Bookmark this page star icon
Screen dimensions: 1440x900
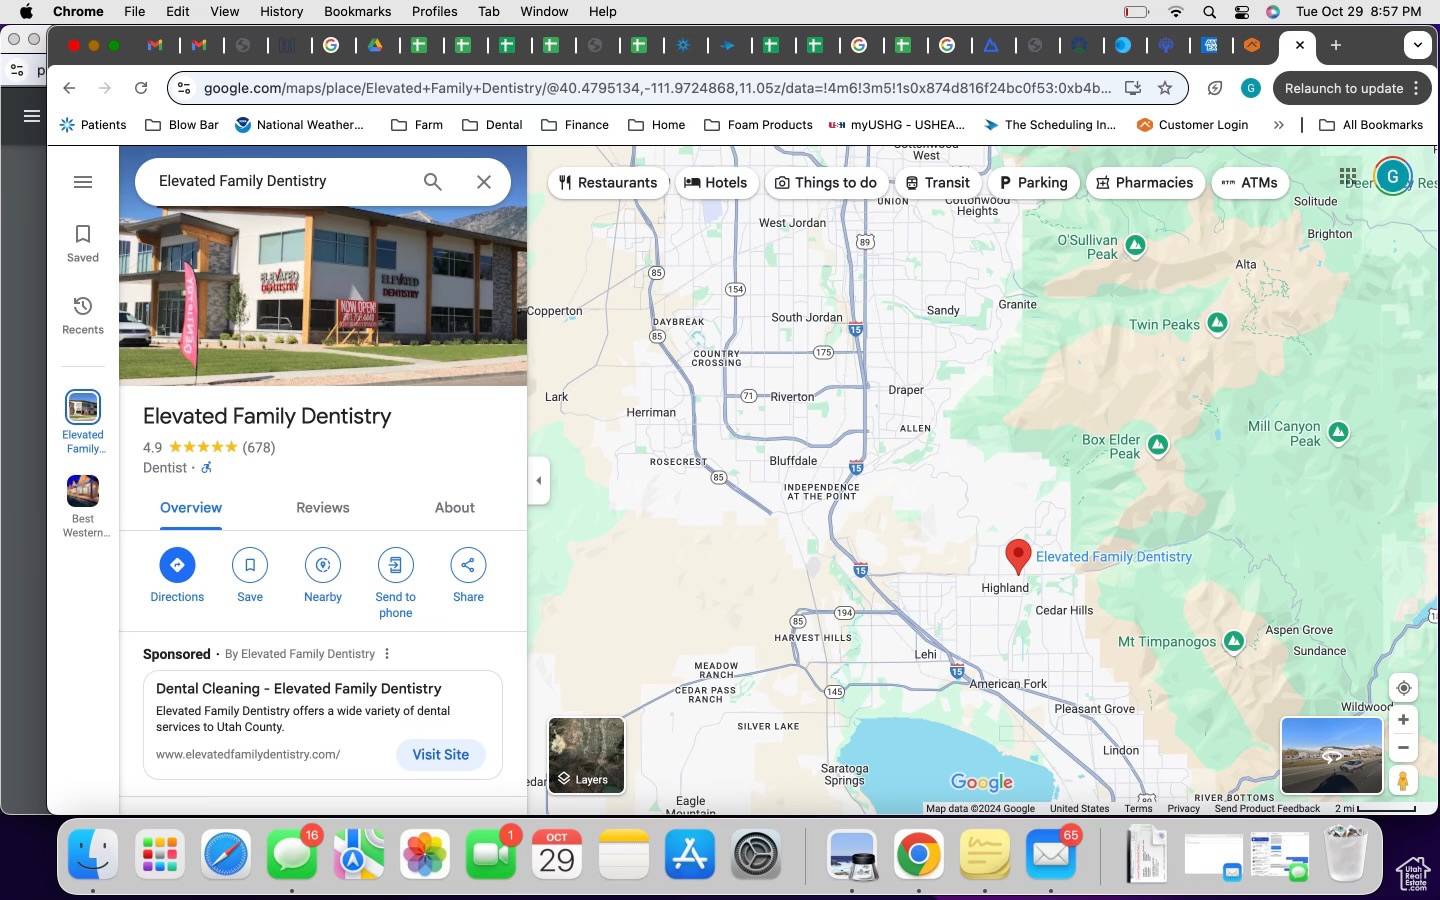[1165, 88]
